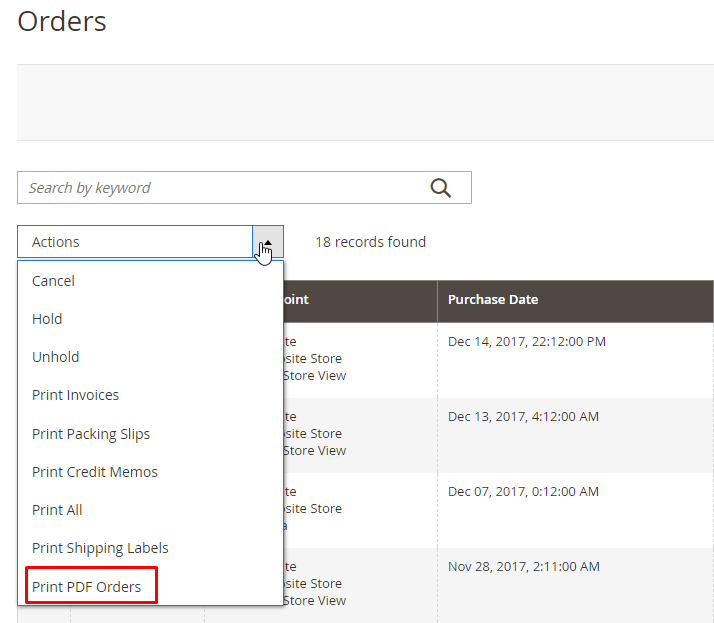Image resolution: width=714 pixels, height=623 pixels.
Task: Select Print Credit Memos action
Action: 94,472
